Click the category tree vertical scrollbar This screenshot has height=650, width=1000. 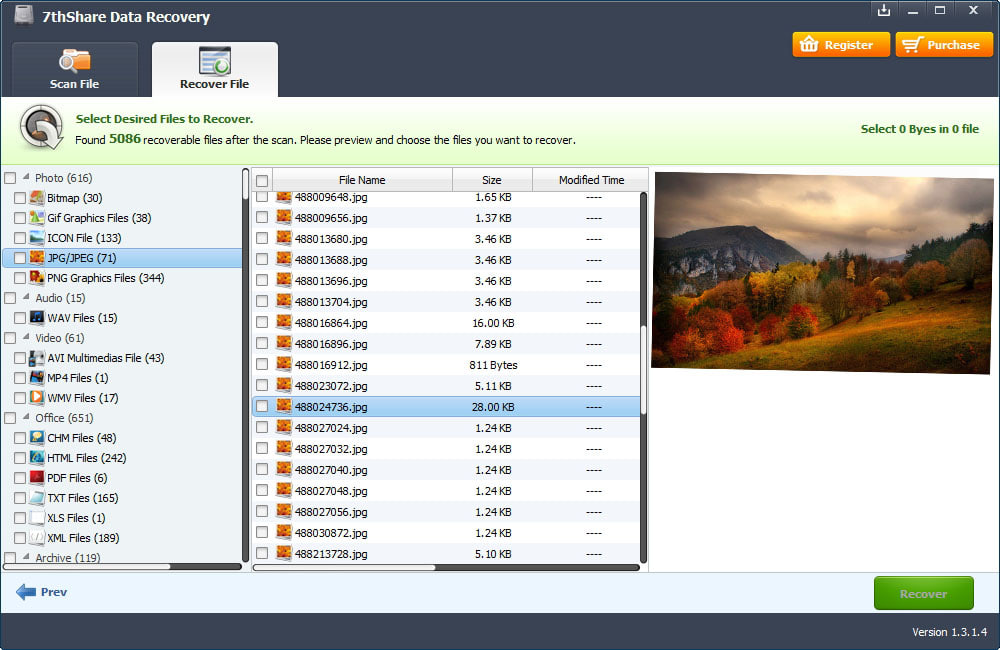[246, 365]
